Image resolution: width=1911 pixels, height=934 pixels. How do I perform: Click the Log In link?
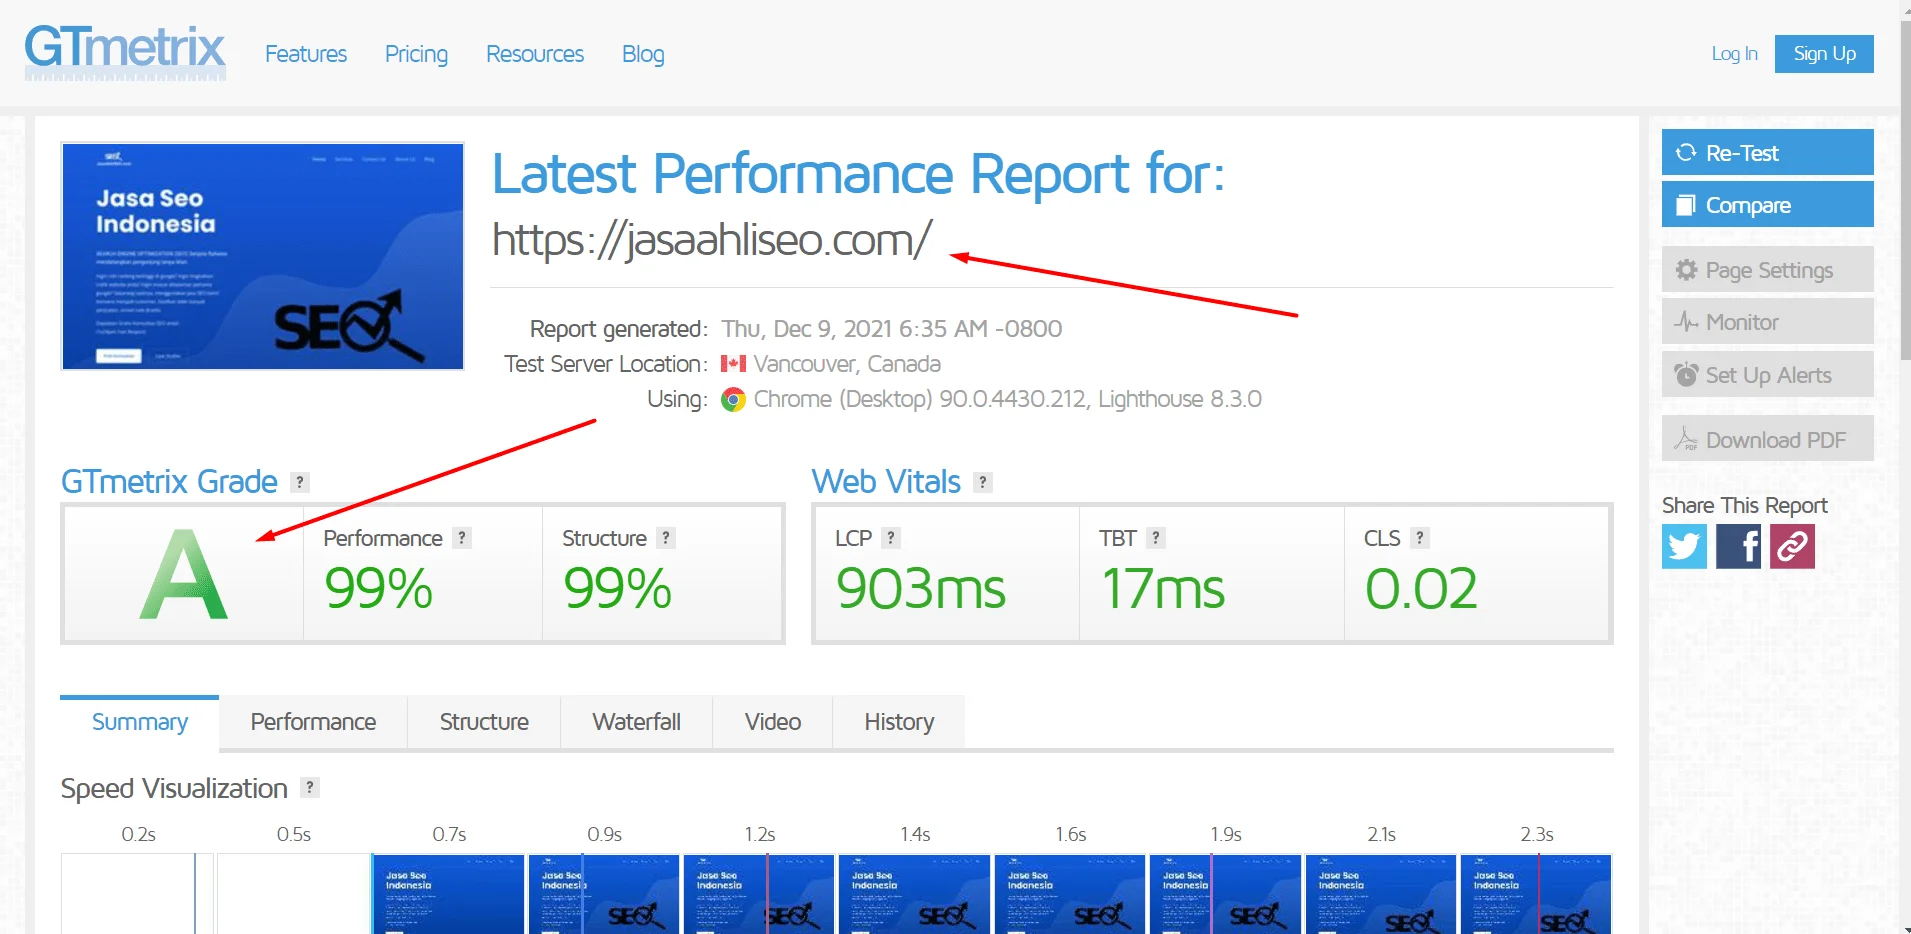[x=1734, y=54]
